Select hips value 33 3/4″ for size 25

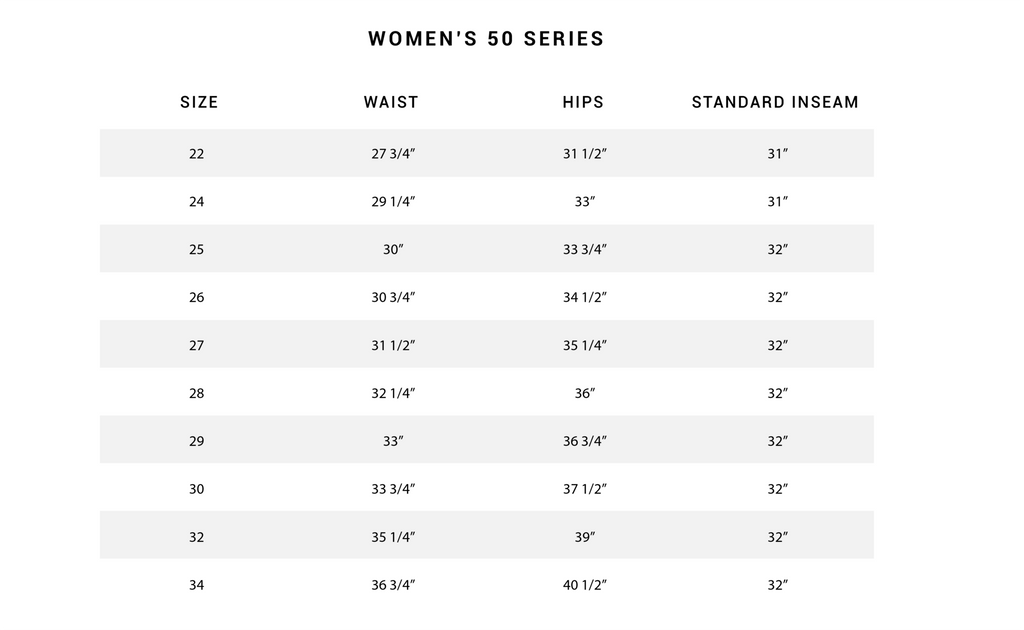click(x=584, y=249)
